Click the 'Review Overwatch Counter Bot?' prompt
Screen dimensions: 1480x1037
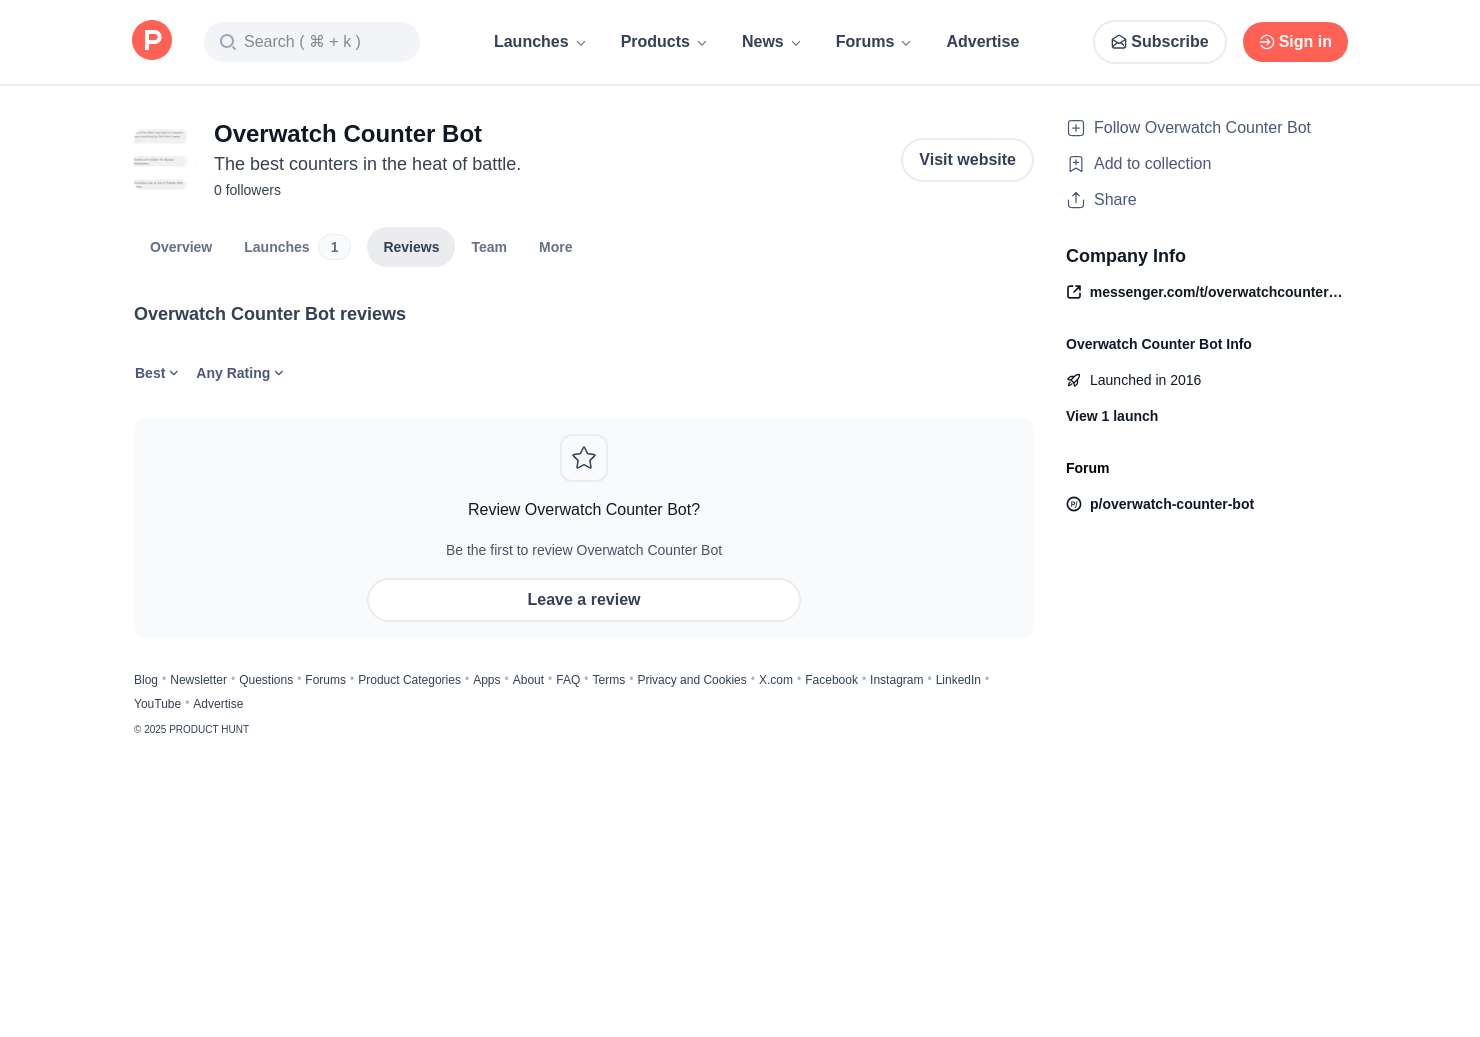tap(584, 510)
